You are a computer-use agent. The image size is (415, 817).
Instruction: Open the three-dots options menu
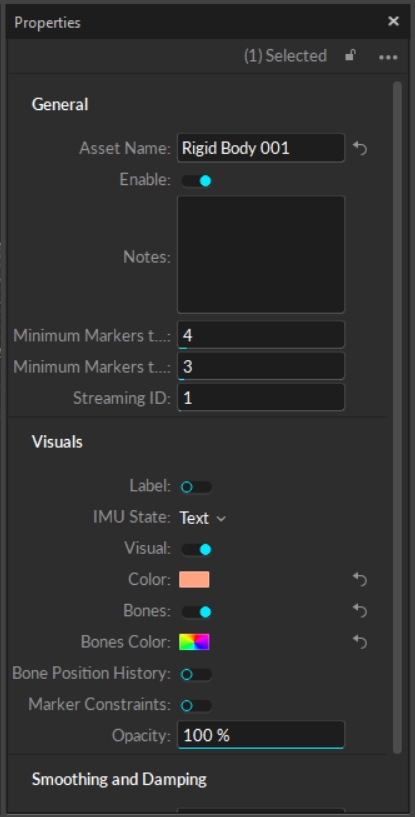coord(388,57)
